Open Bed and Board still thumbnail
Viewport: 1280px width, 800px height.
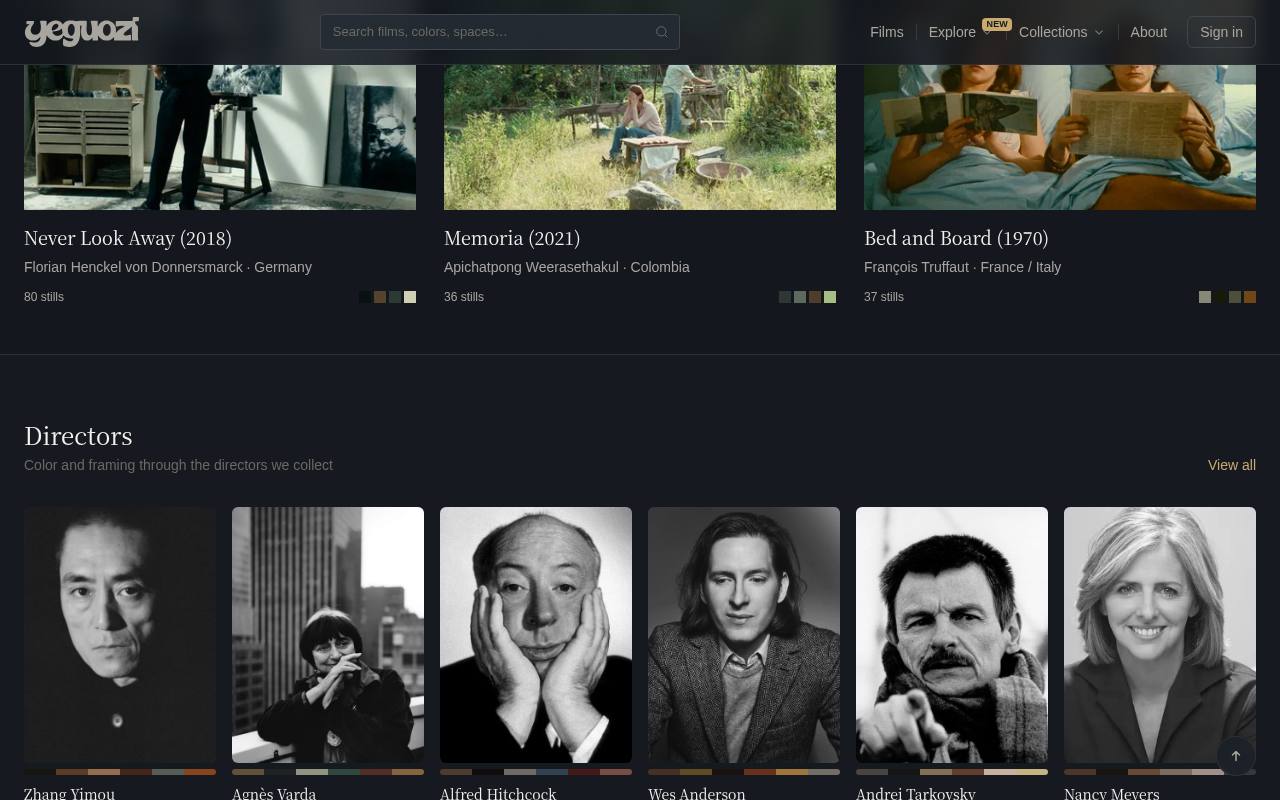[1060, 137]
